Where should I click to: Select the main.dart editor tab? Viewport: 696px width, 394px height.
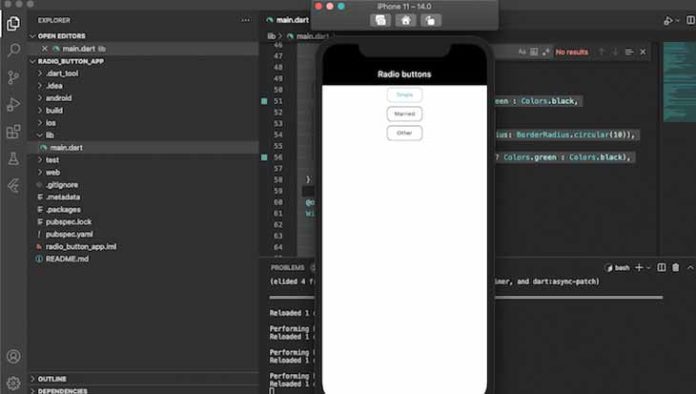pyautogui.click(x=288, y=20)
